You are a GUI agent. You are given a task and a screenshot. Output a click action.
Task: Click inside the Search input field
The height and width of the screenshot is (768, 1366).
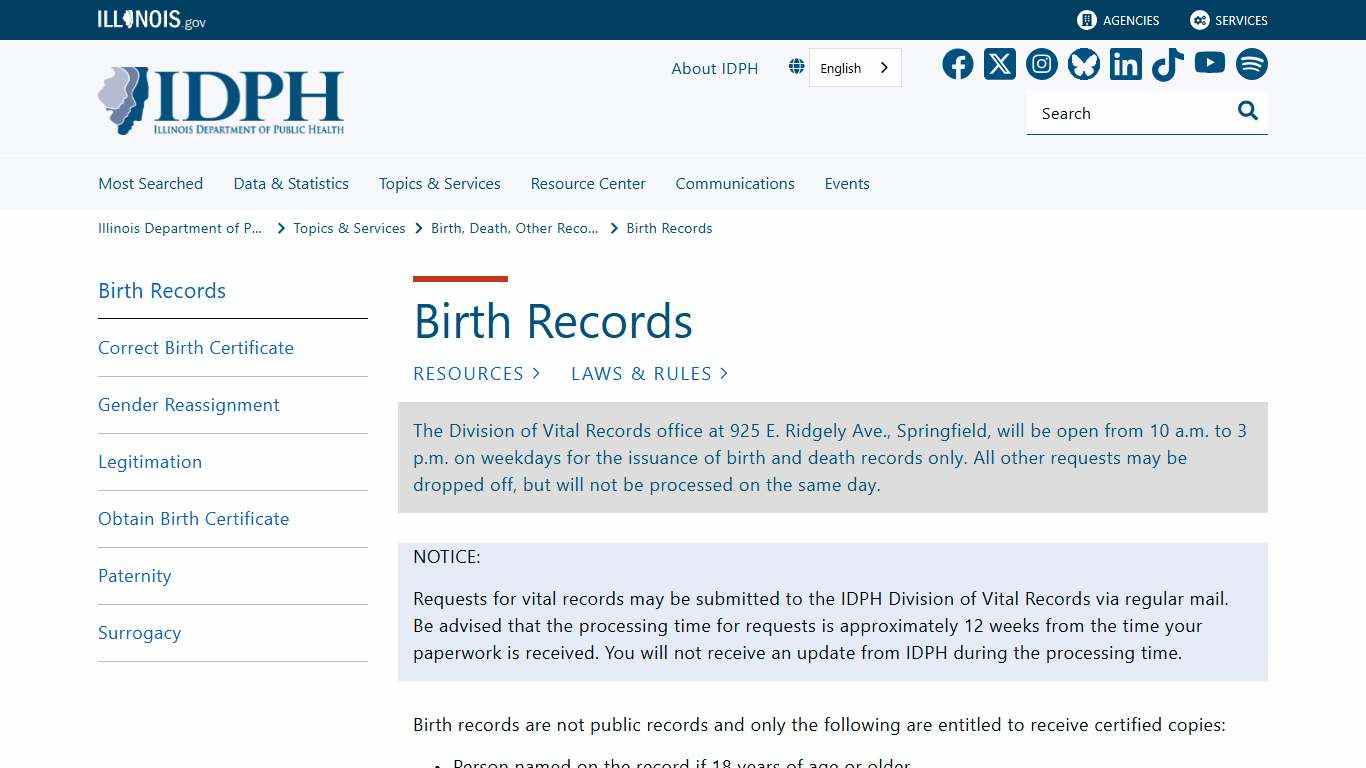[x=1120, y=112]
